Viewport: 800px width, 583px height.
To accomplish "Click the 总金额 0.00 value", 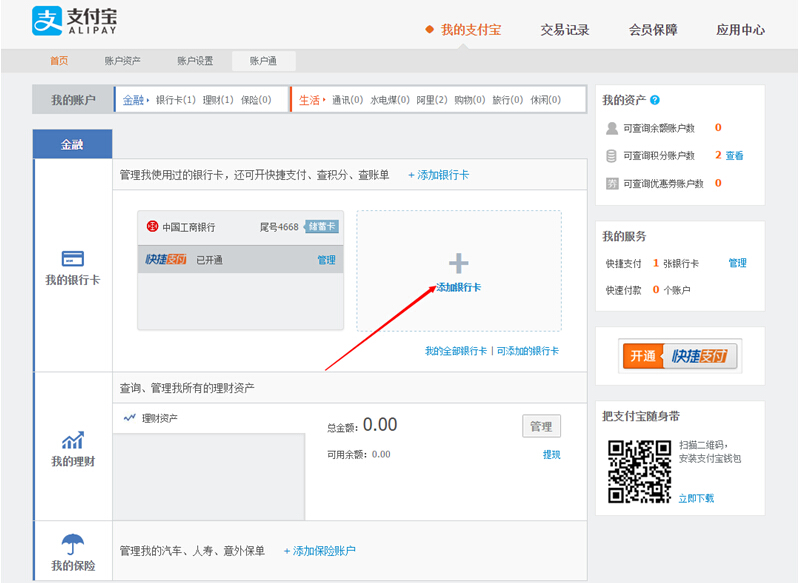I will click(x=380, y=424).
